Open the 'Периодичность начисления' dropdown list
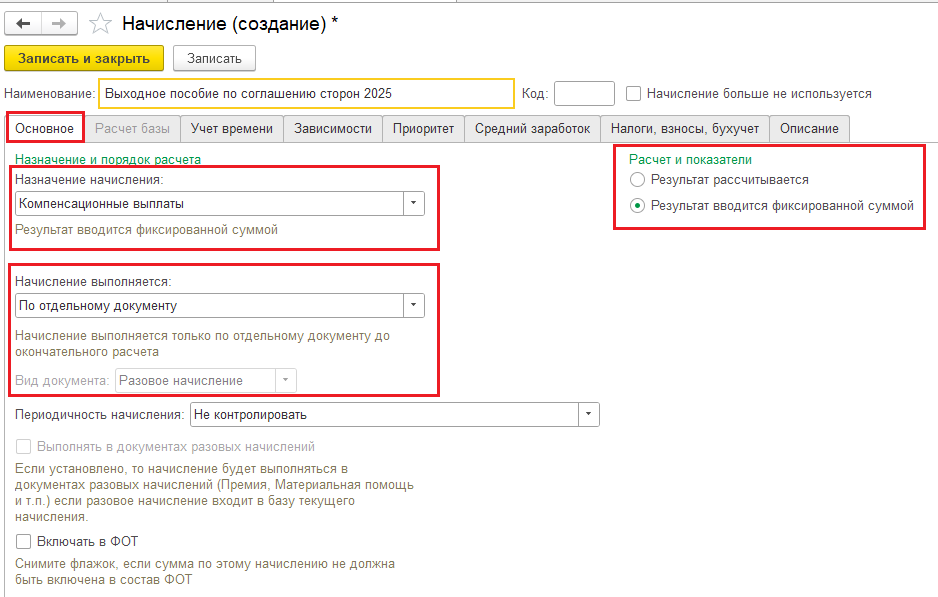The image size is (938, 597). pyautogui.click(x=588, y=414)
